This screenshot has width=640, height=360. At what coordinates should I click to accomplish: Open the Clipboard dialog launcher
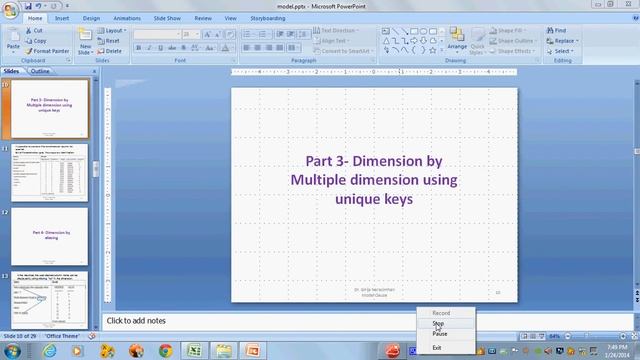[69, 60]
